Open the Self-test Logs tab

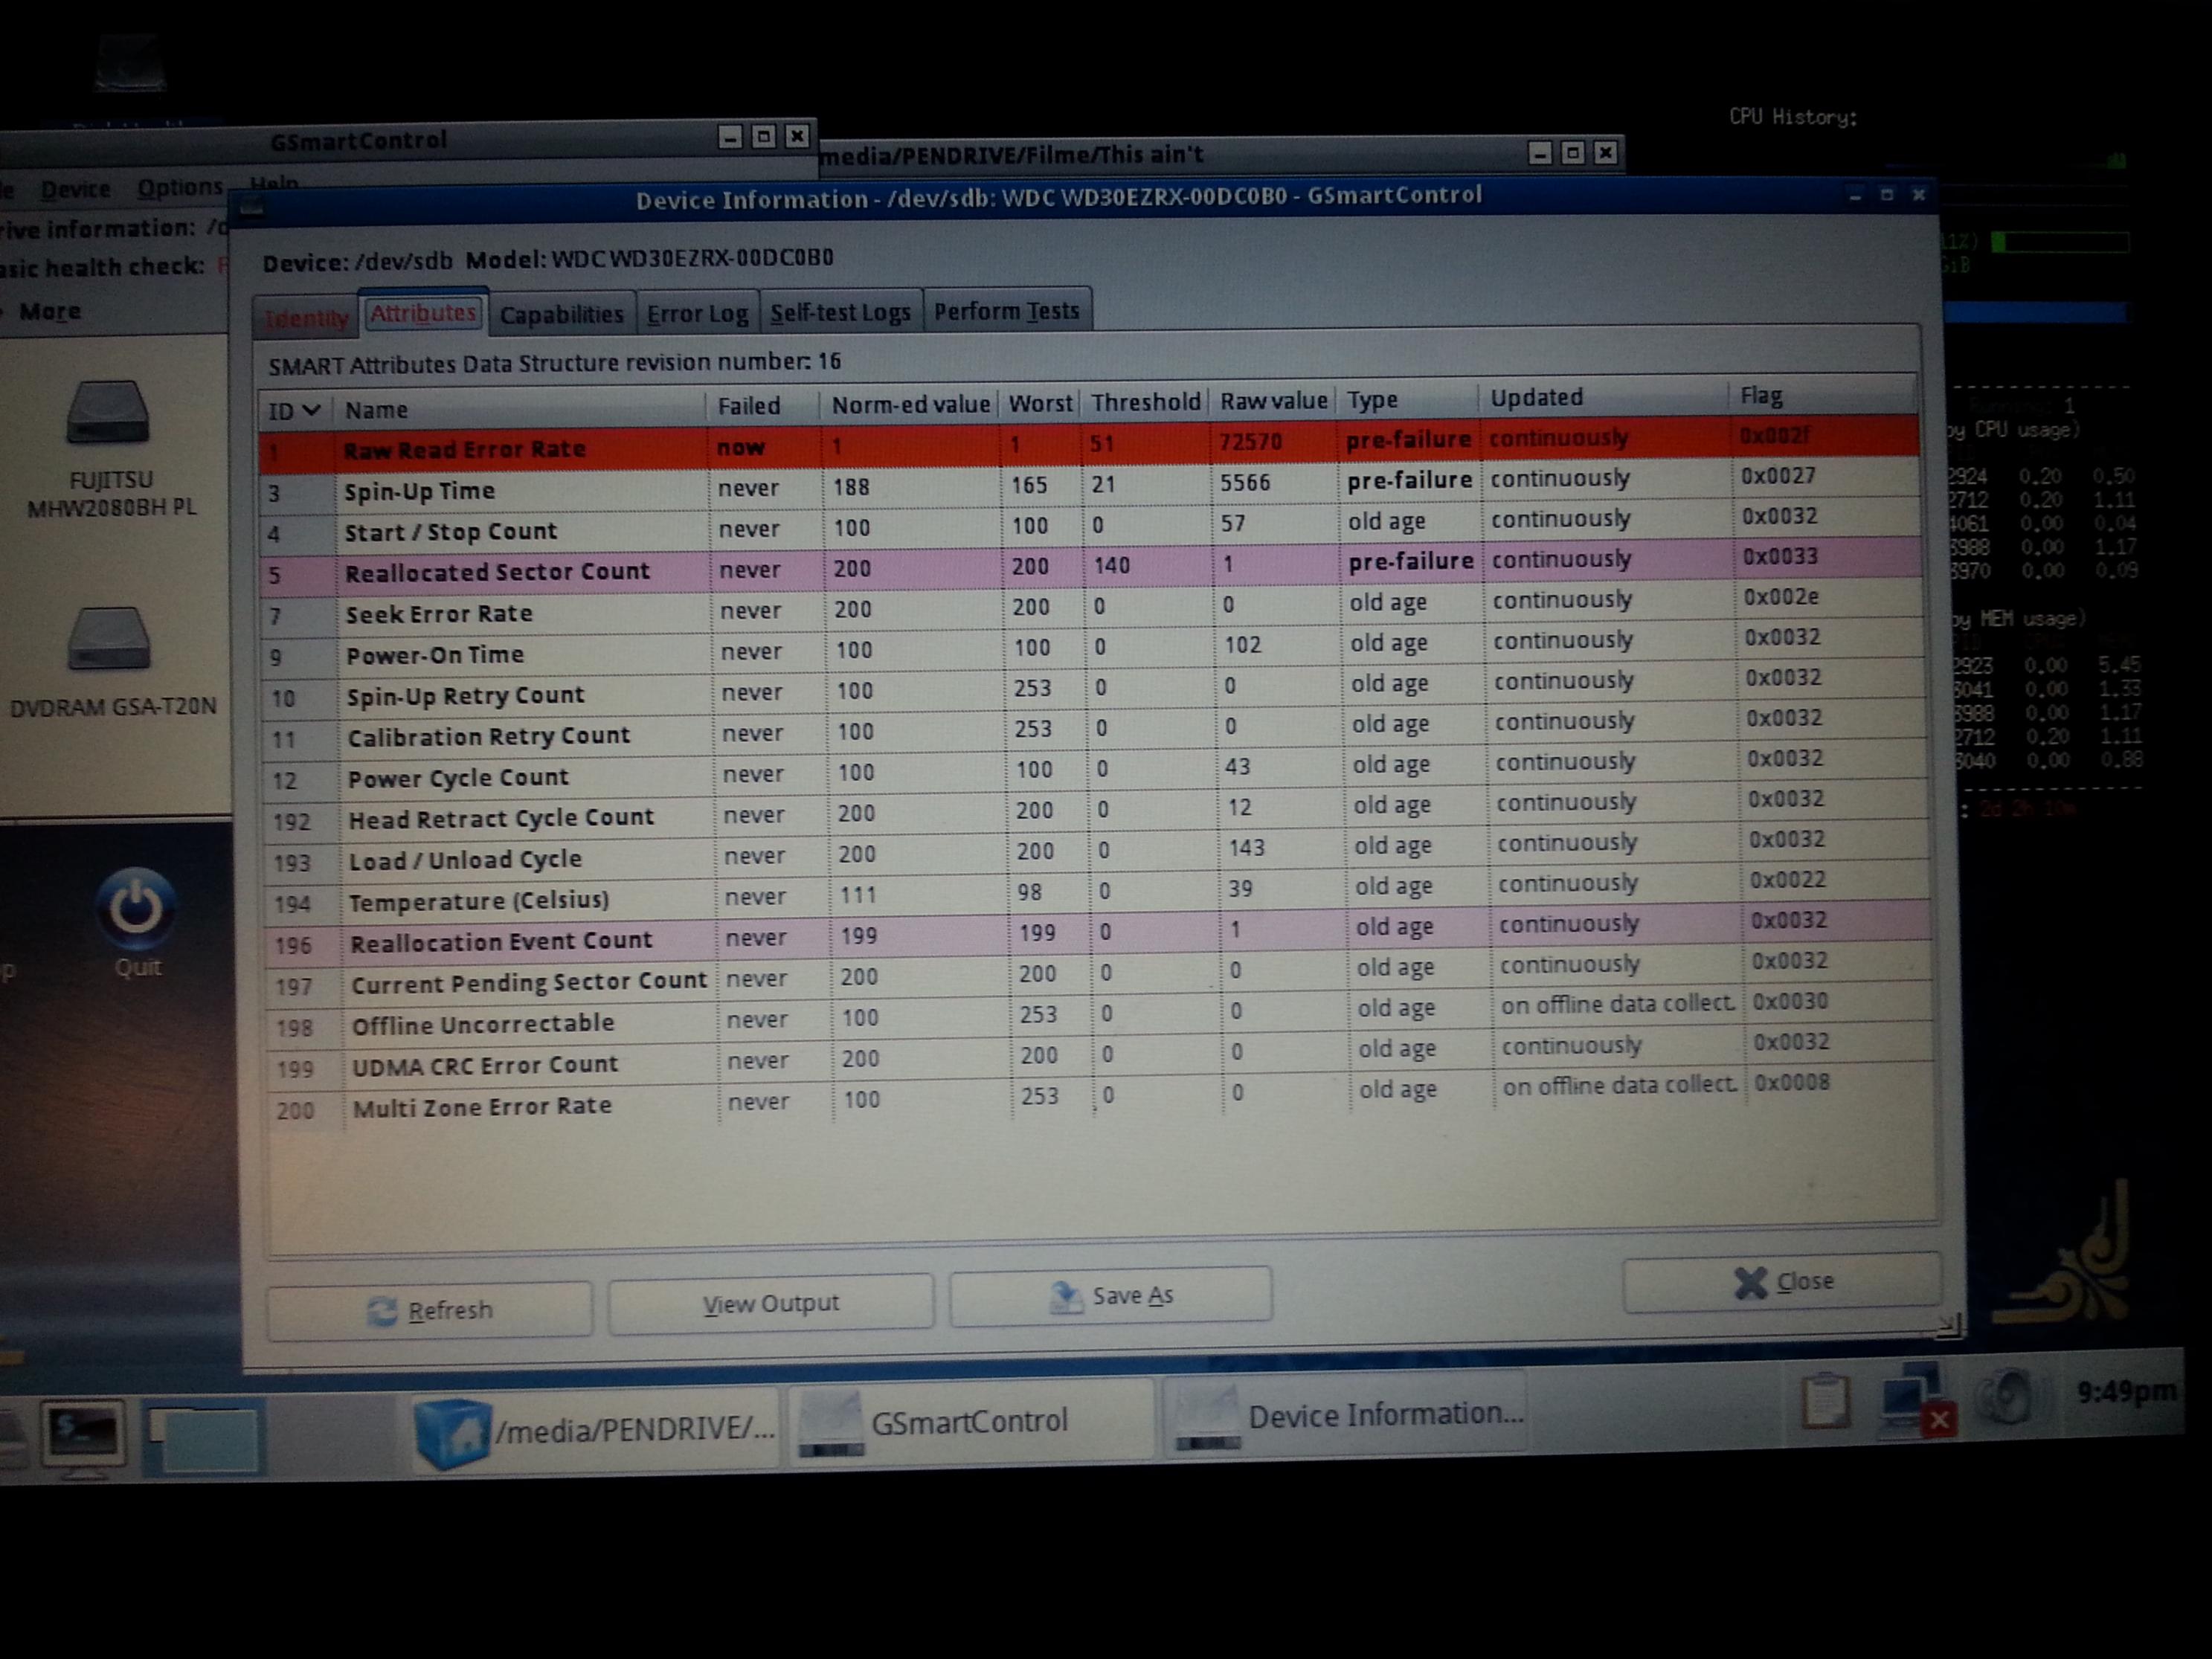click(x=840, y=313)
